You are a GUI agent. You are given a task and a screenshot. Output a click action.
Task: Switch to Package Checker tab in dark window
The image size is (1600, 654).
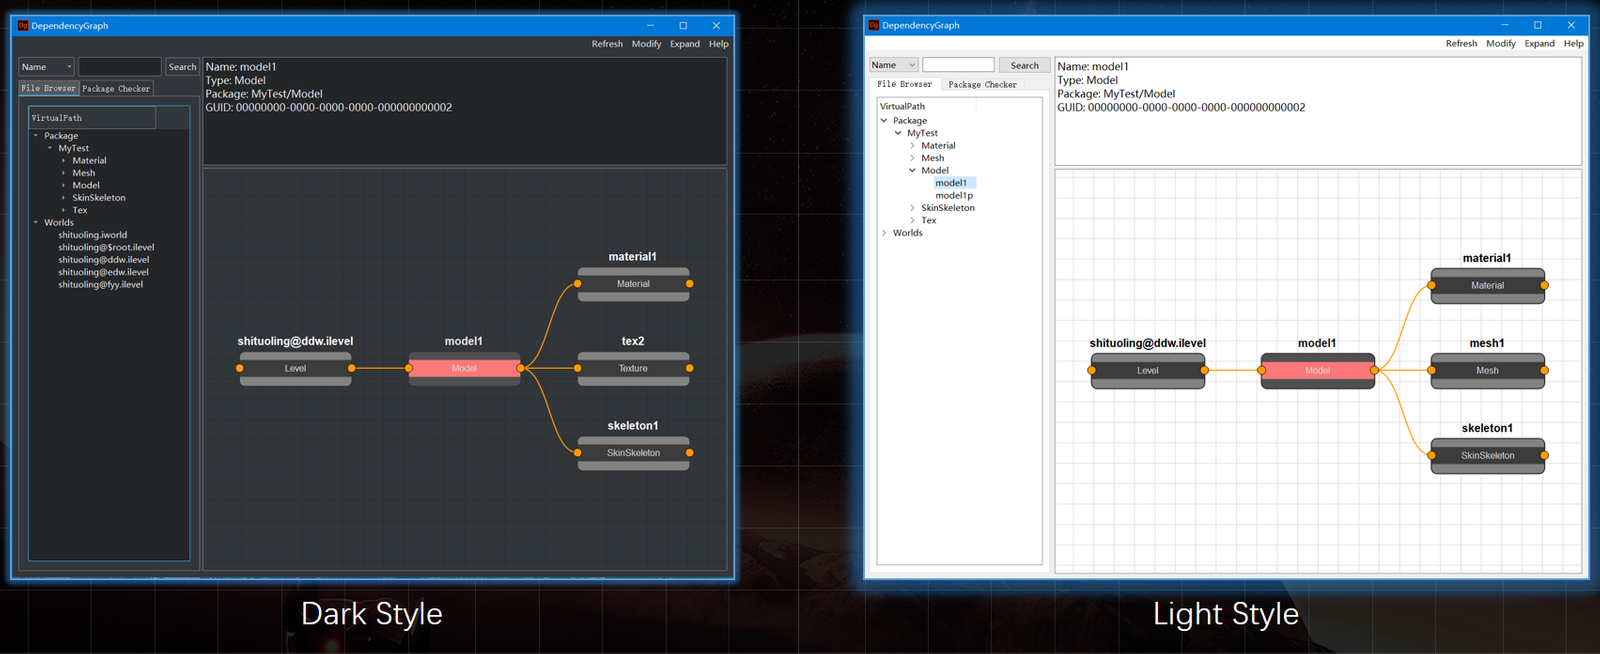pyautogui.click(x=116, y=88)
